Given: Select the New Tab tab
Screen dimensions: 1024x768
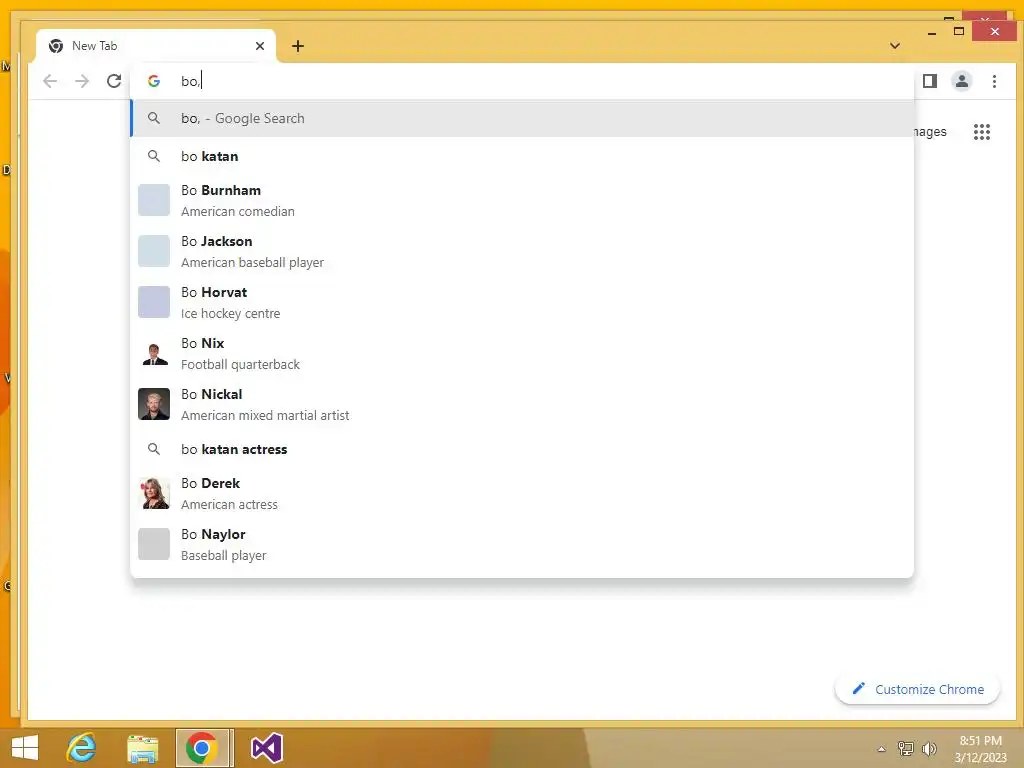Looking at the screenshot, I should 156,46.
